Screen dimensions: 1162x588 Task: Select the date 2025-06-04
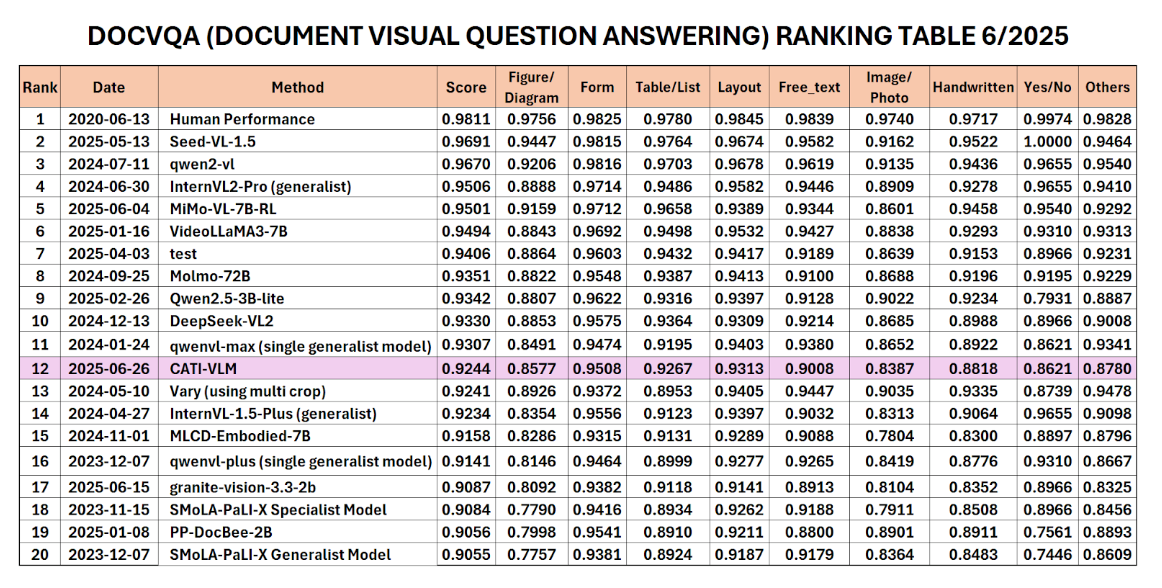click(x=109, y=209)
